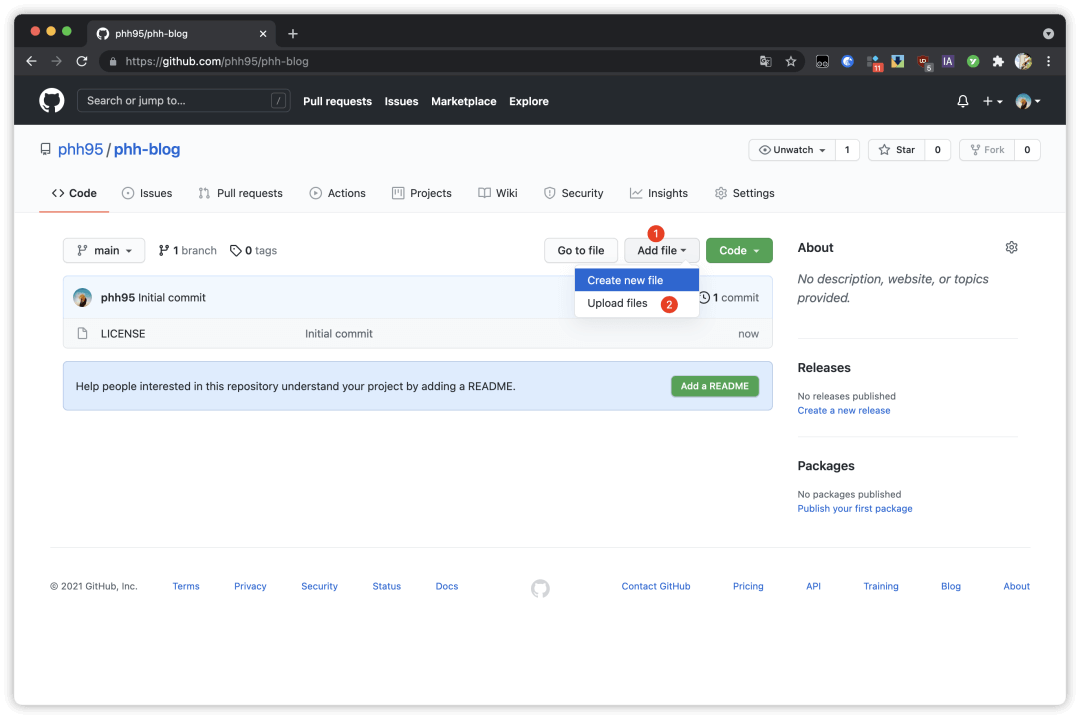Expand the green Code dropdown

[739, 251]
